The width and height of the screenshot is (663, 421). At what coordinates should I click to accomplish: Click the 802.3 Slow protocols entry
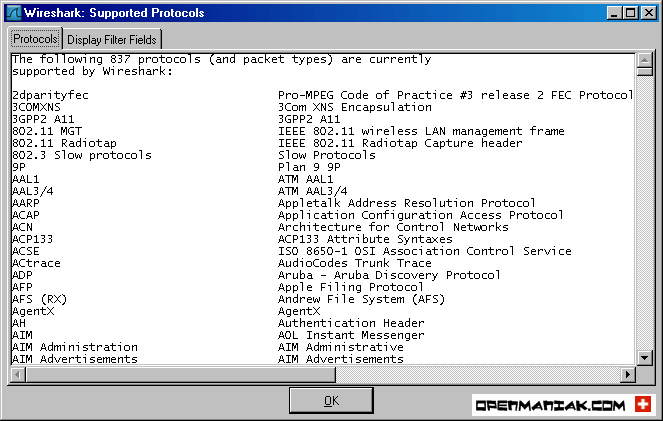[x=82, y=155]
